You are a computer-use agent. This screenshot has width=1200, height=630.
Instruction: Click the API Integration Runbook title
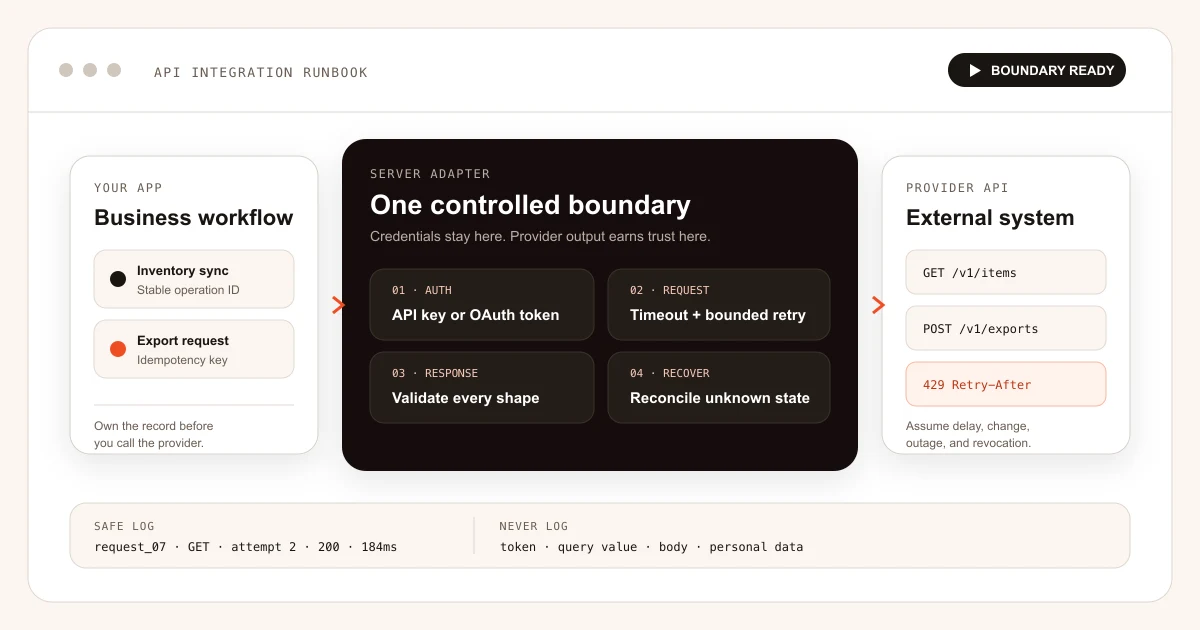261,72
